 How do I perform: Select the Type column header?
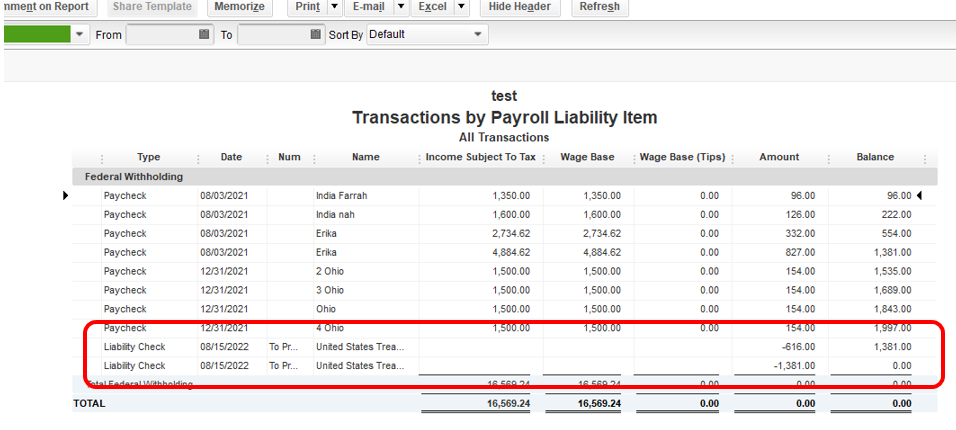[x=149, y=157]
